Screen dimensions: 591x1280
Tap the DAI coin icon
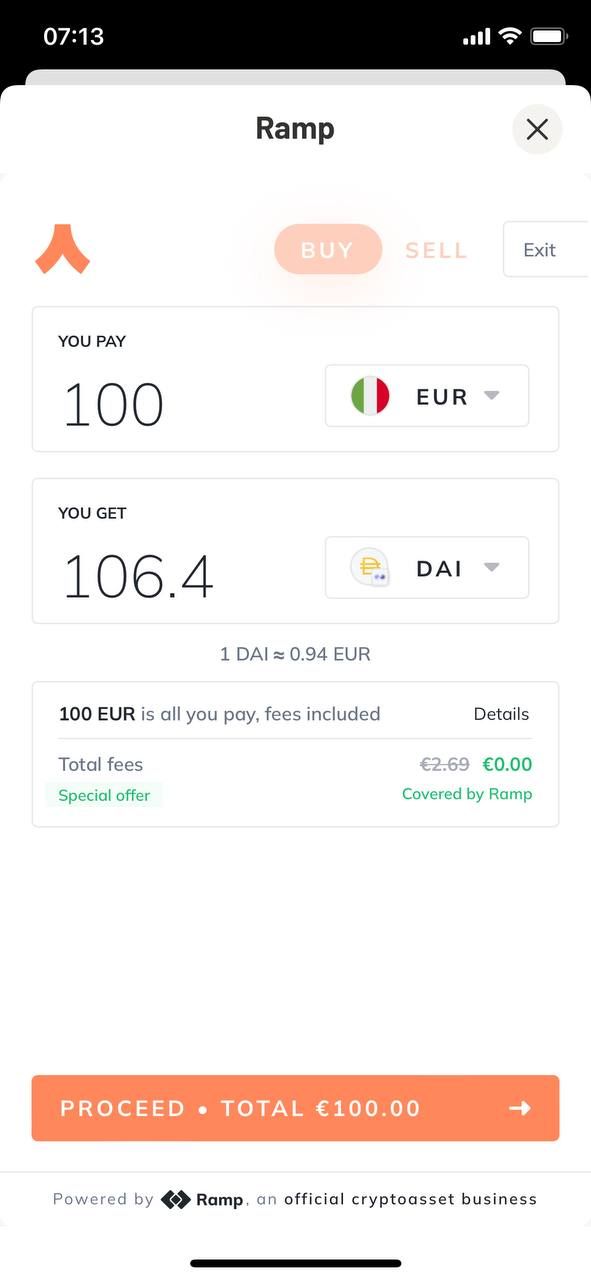[x=370, y=568]
